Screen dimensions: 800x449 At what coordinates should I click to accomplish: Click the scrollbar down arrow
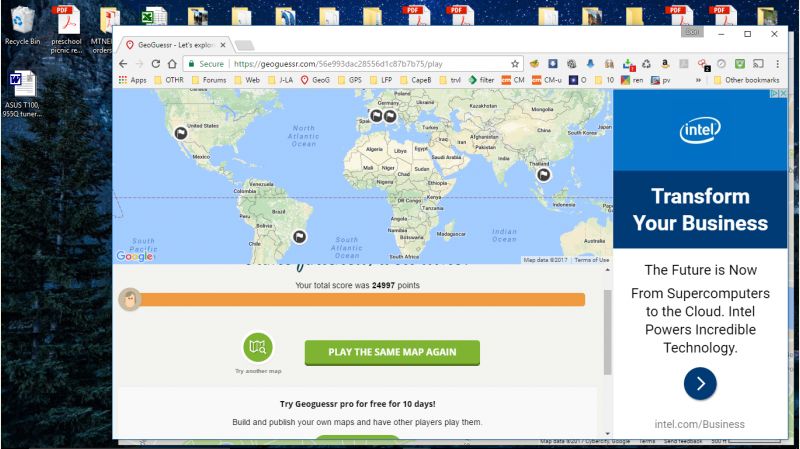(607, 434)
